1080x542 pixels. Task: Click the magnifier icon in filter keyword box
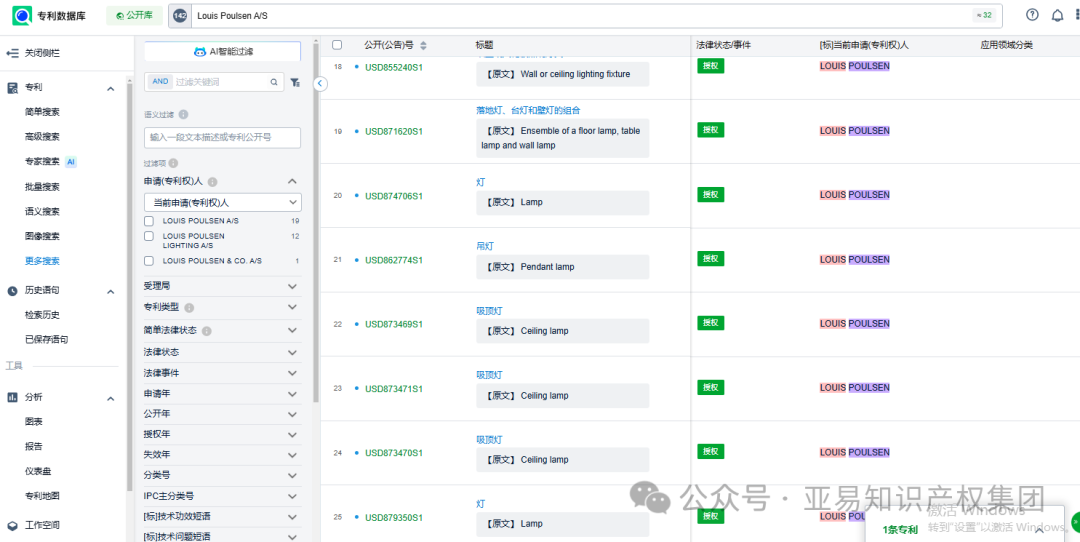(274, 82)
